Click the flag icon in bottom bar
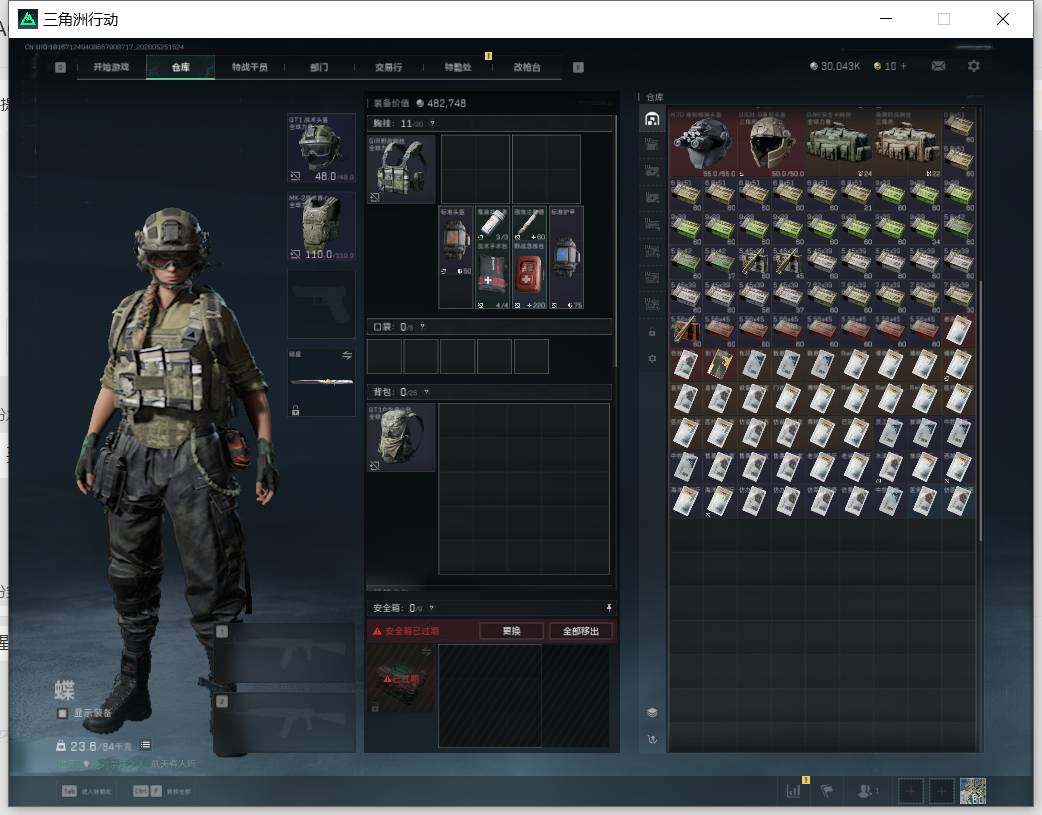Screen dimensions: 1042x815 pyautogui.click(x=827, y=790)
